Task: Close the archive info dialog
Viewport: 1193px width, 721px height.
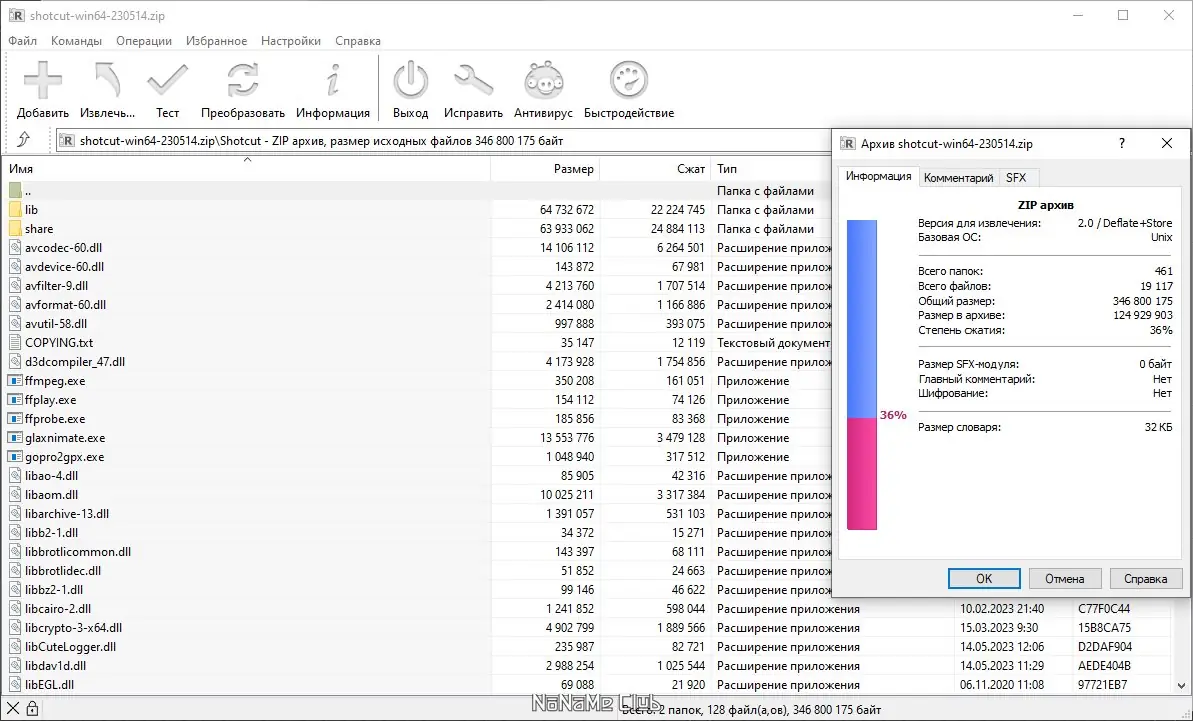Action: (1167, 143)
